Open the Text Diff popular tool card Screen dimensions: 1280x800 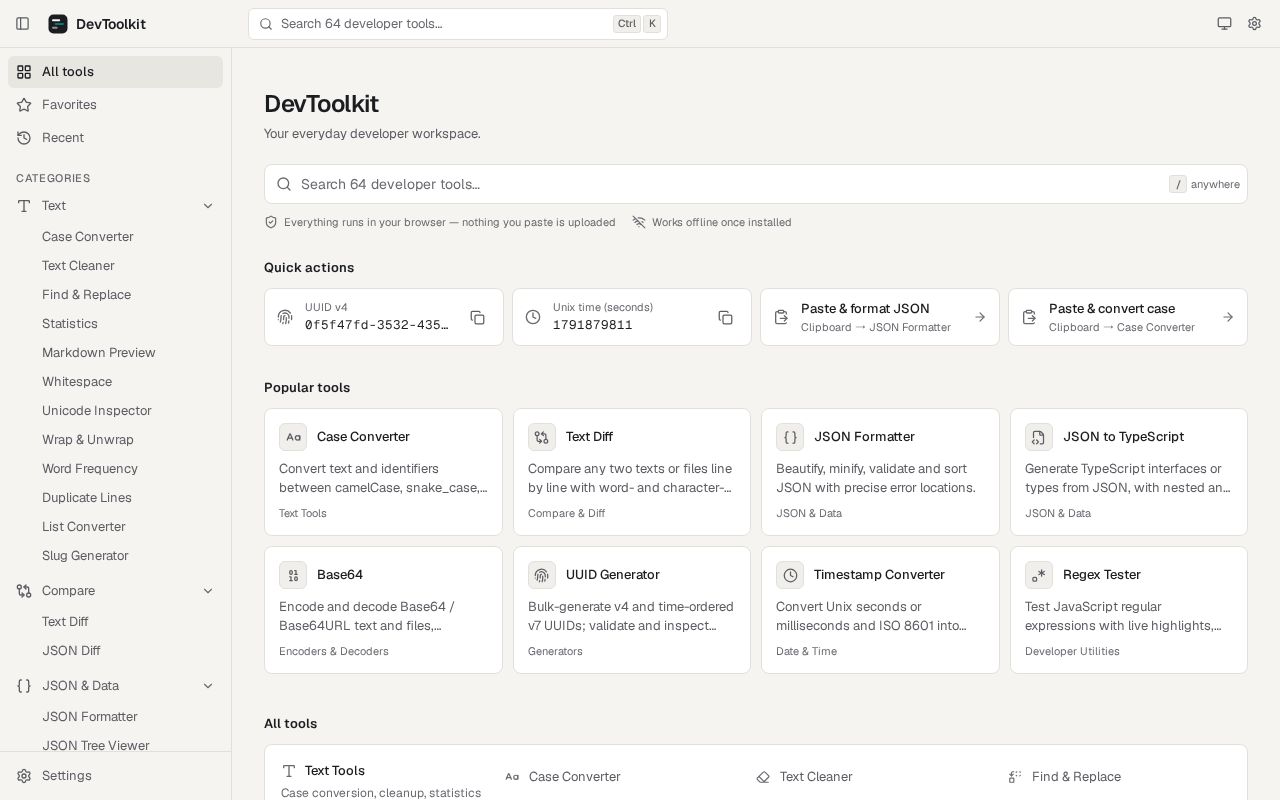click(x=632, y=472)
